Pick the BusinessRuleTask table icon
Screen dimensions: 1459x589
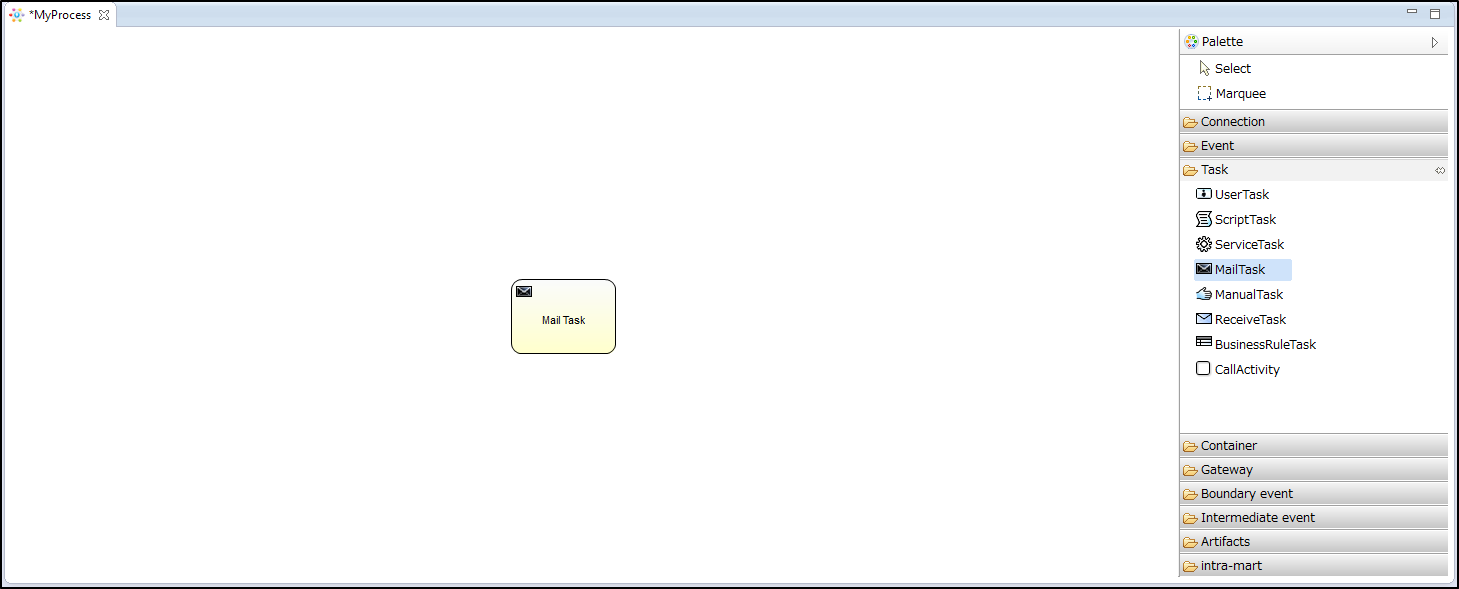pyautogui.click(x=1204, y=342)
